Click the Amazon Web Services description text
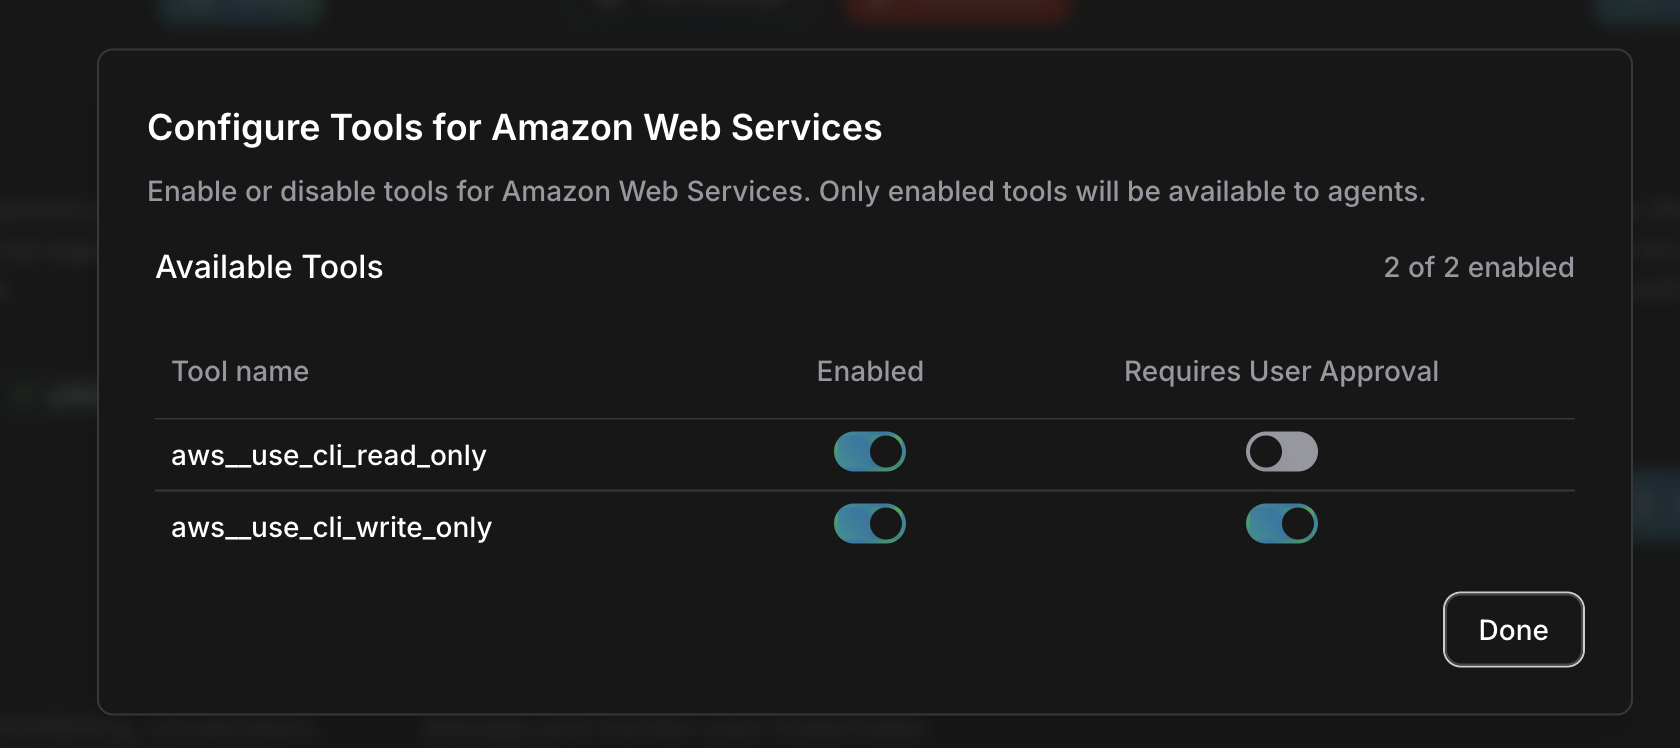Screen dimensions: 1680x748 (x=788, y=191)
